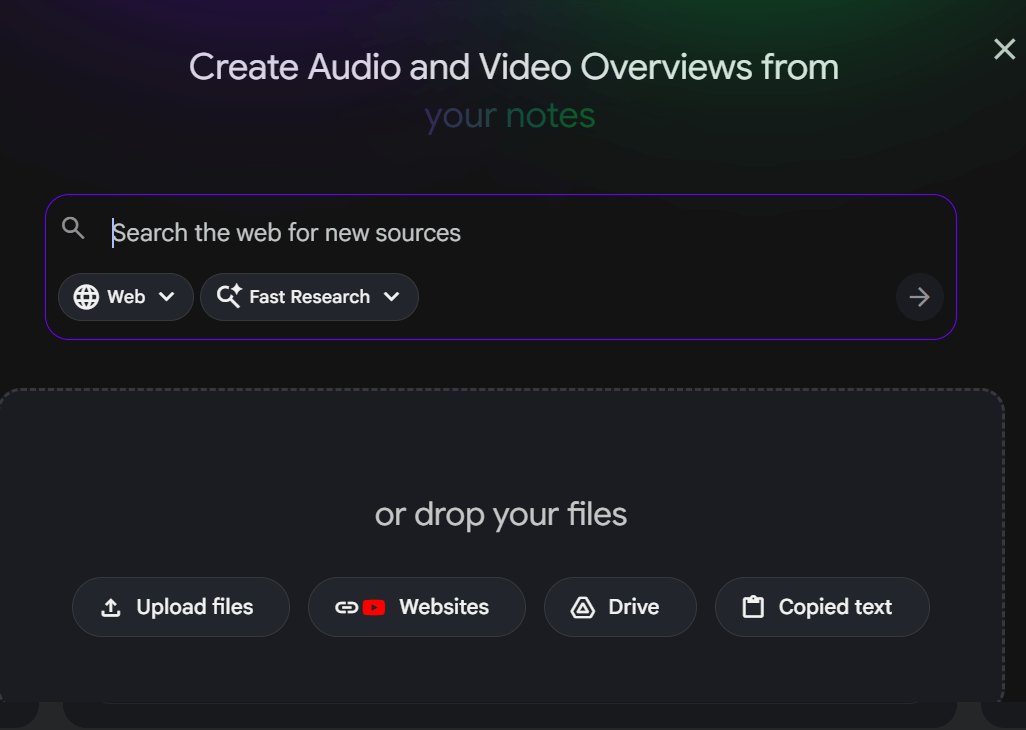1026x730 pixels.
Task: Select the clipboard icon on Copied text
Action: point(753,606)
